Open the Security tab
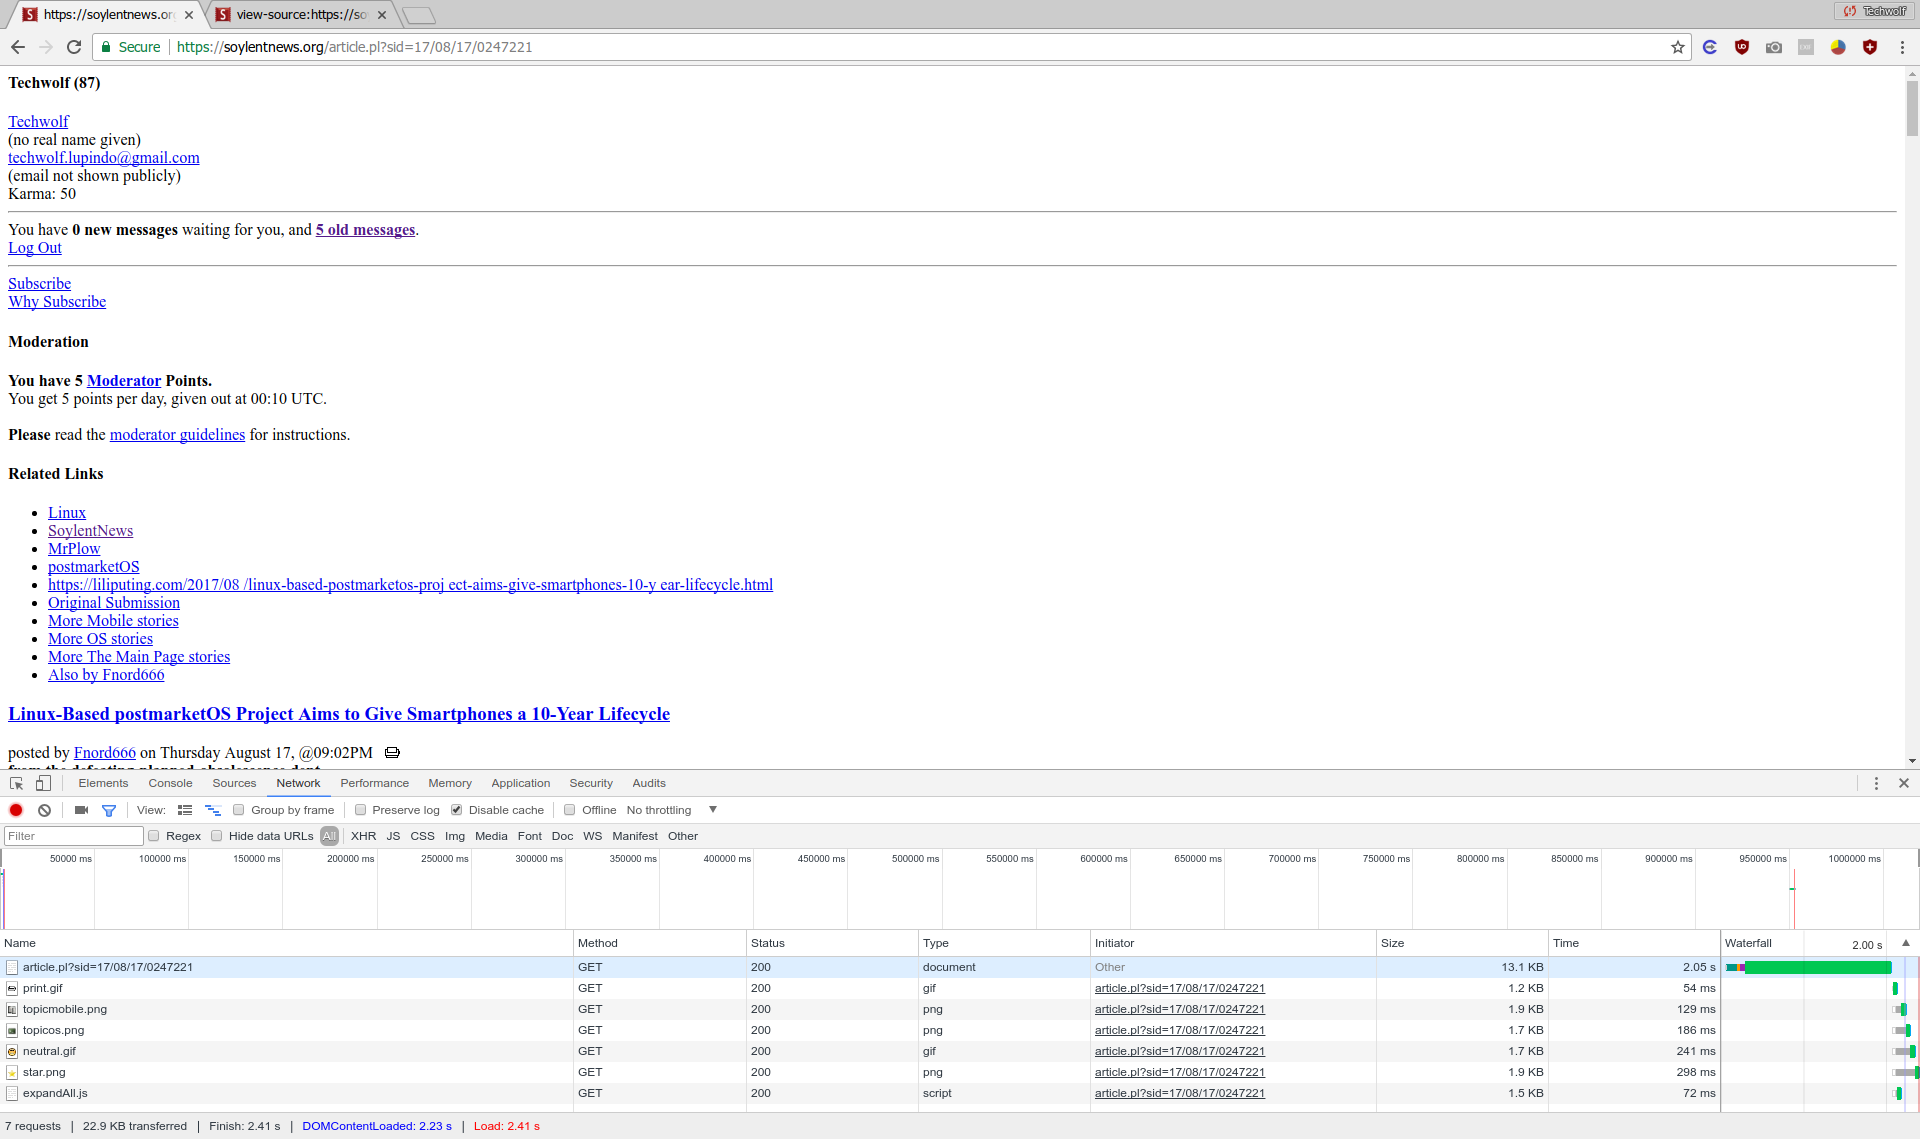Viewport: 1920px width, 1139px height. (x=591, y=783)
